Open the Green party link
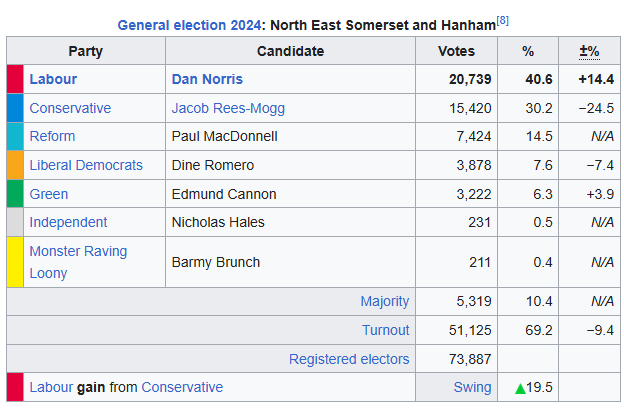 [49, 194]
